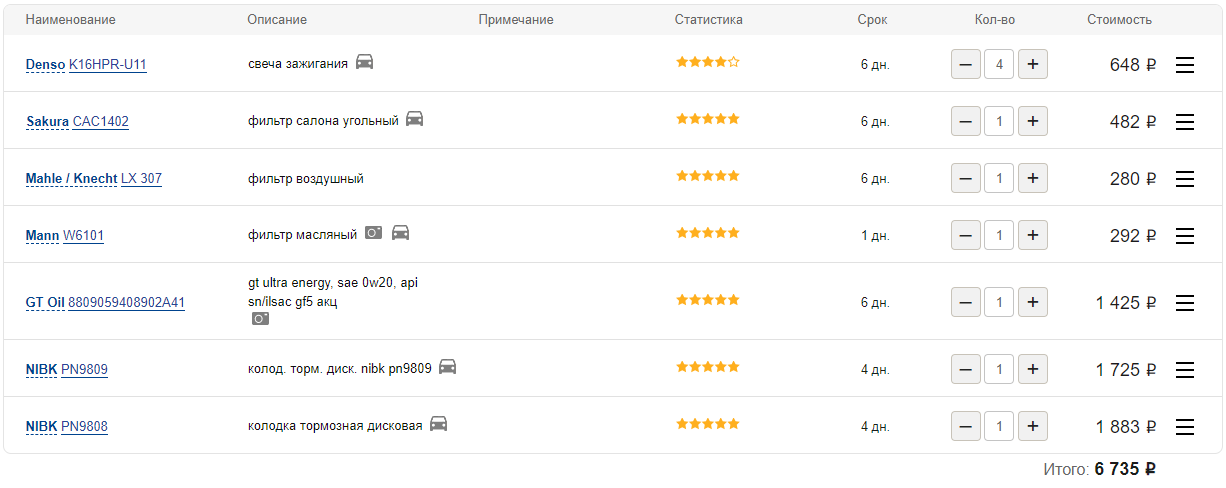Viewport: 1226px width, 488px height.
Task: Increase quantity of Denso K16HPR-U11
Action: coord(1033,65)
